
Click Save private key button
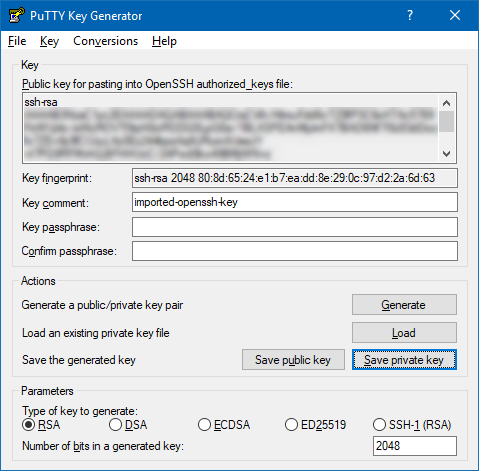coord(404,360)
